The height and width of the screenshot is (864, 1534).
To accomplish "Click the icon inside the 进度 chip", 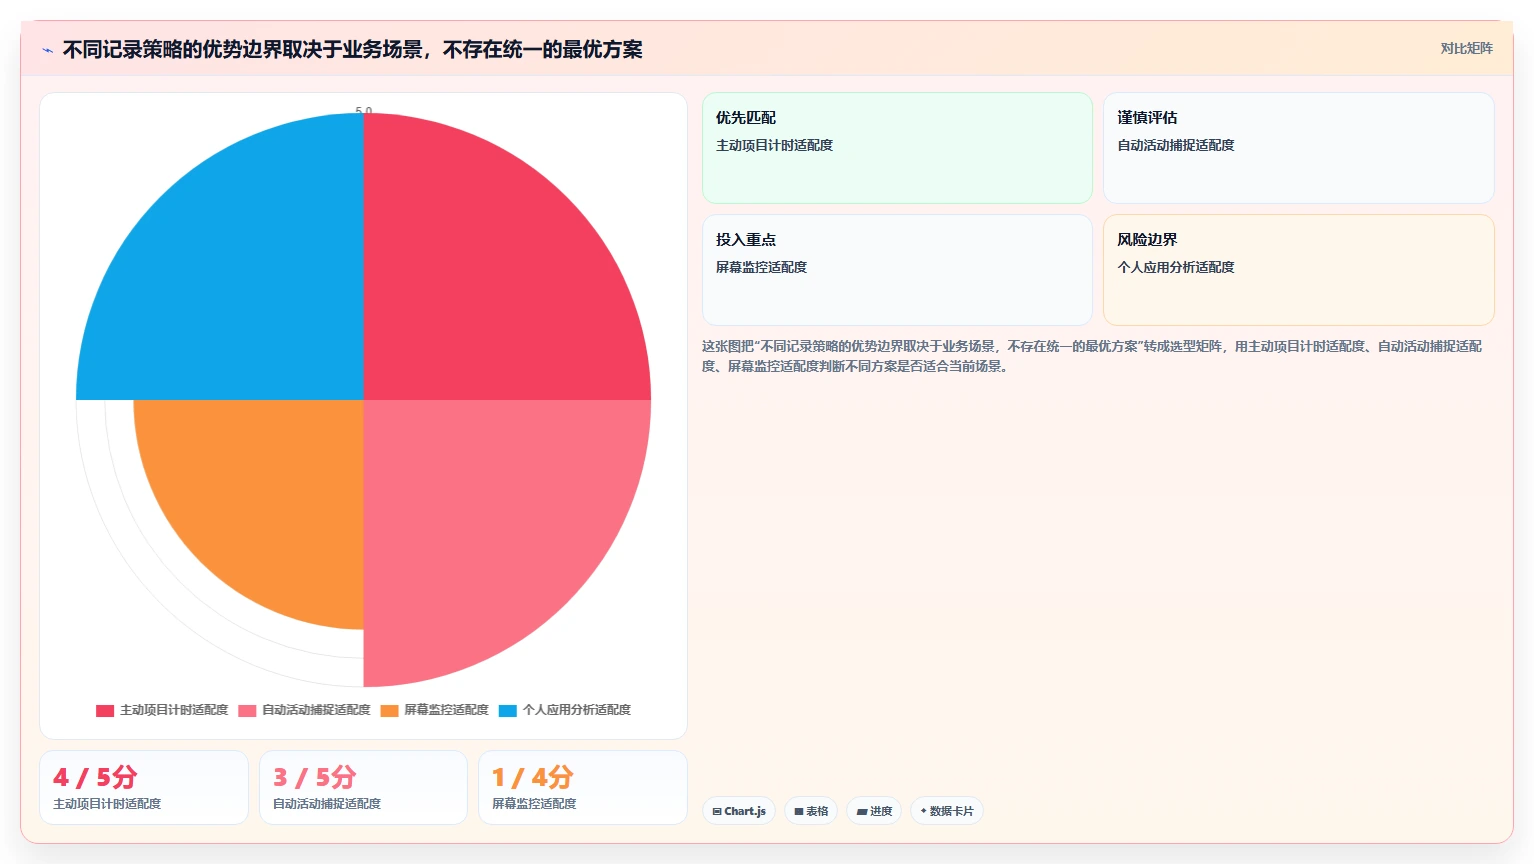I will coord(862,811).
